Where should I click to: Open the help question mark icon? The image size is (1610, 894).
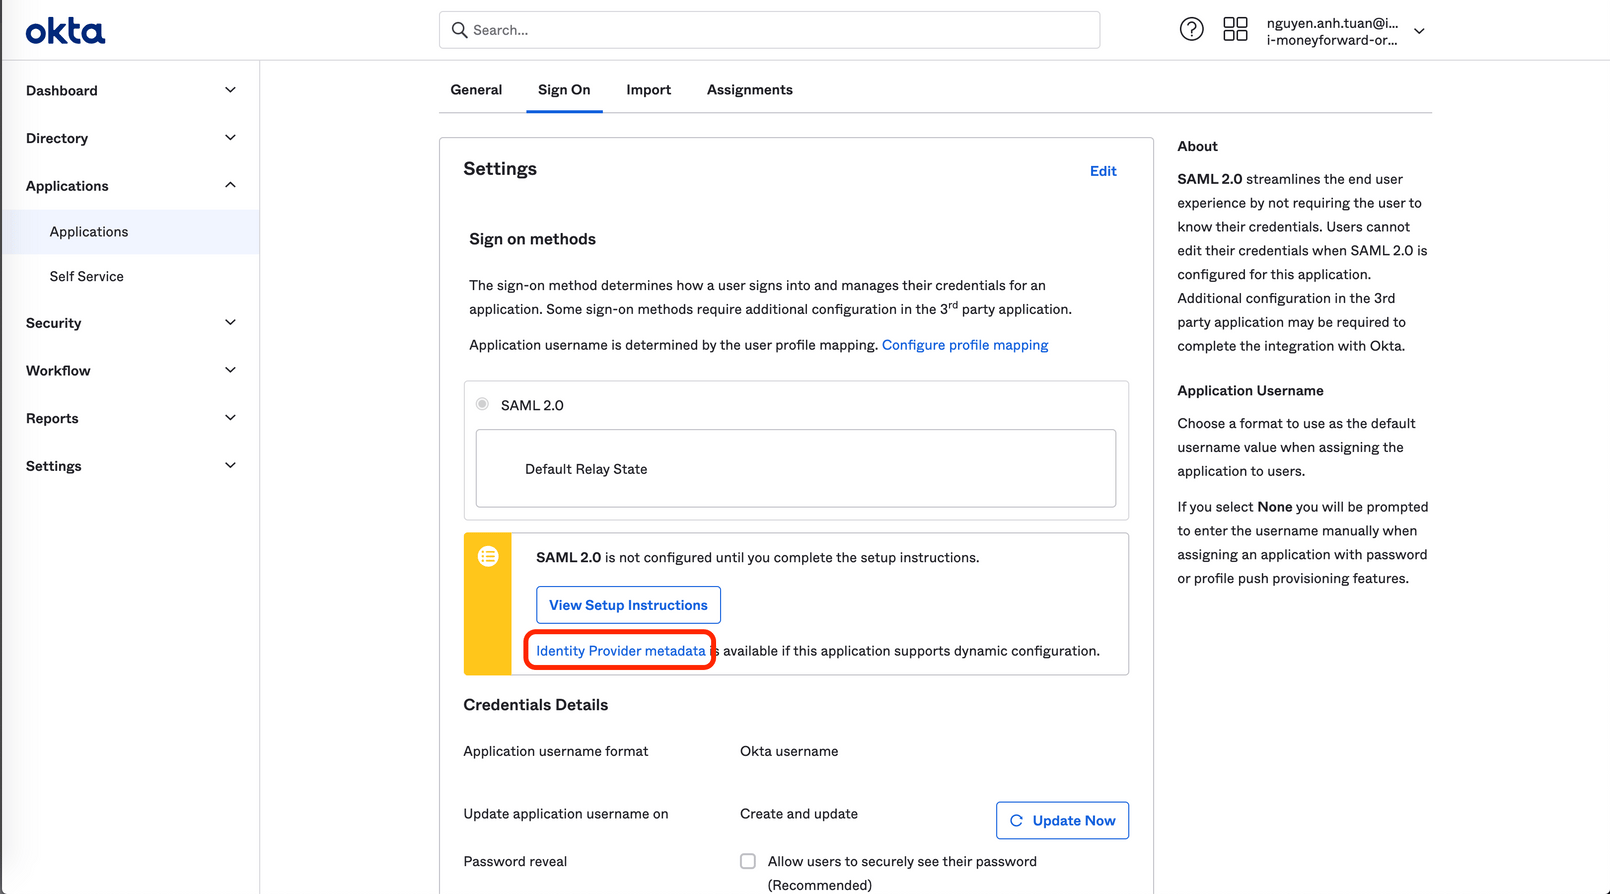(x=1191, y=29)
